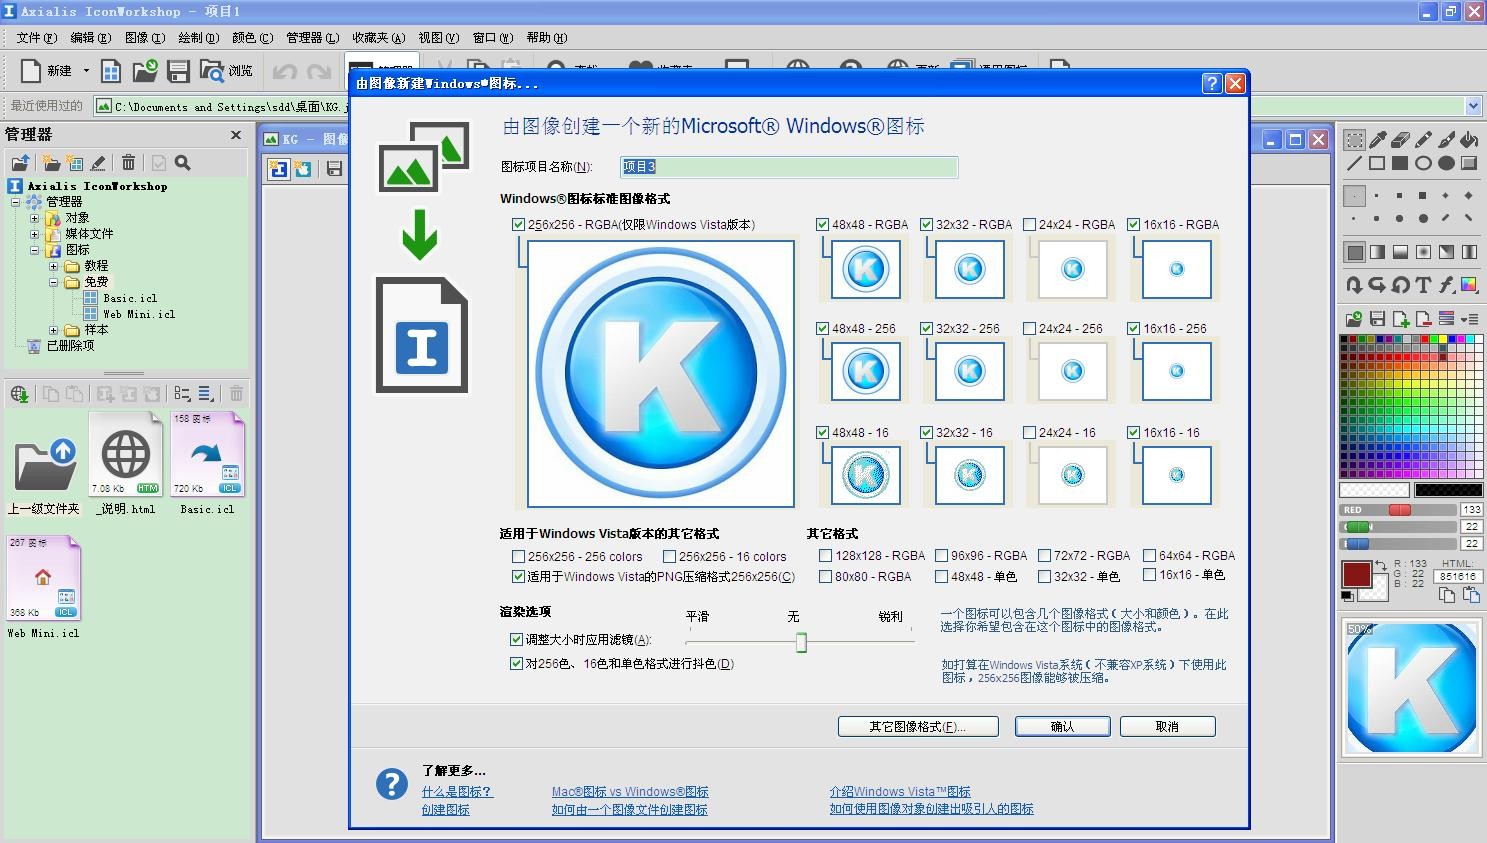Choose the linear horizontal gradient mode
1487x843 pixels.
click(1377, 252)
